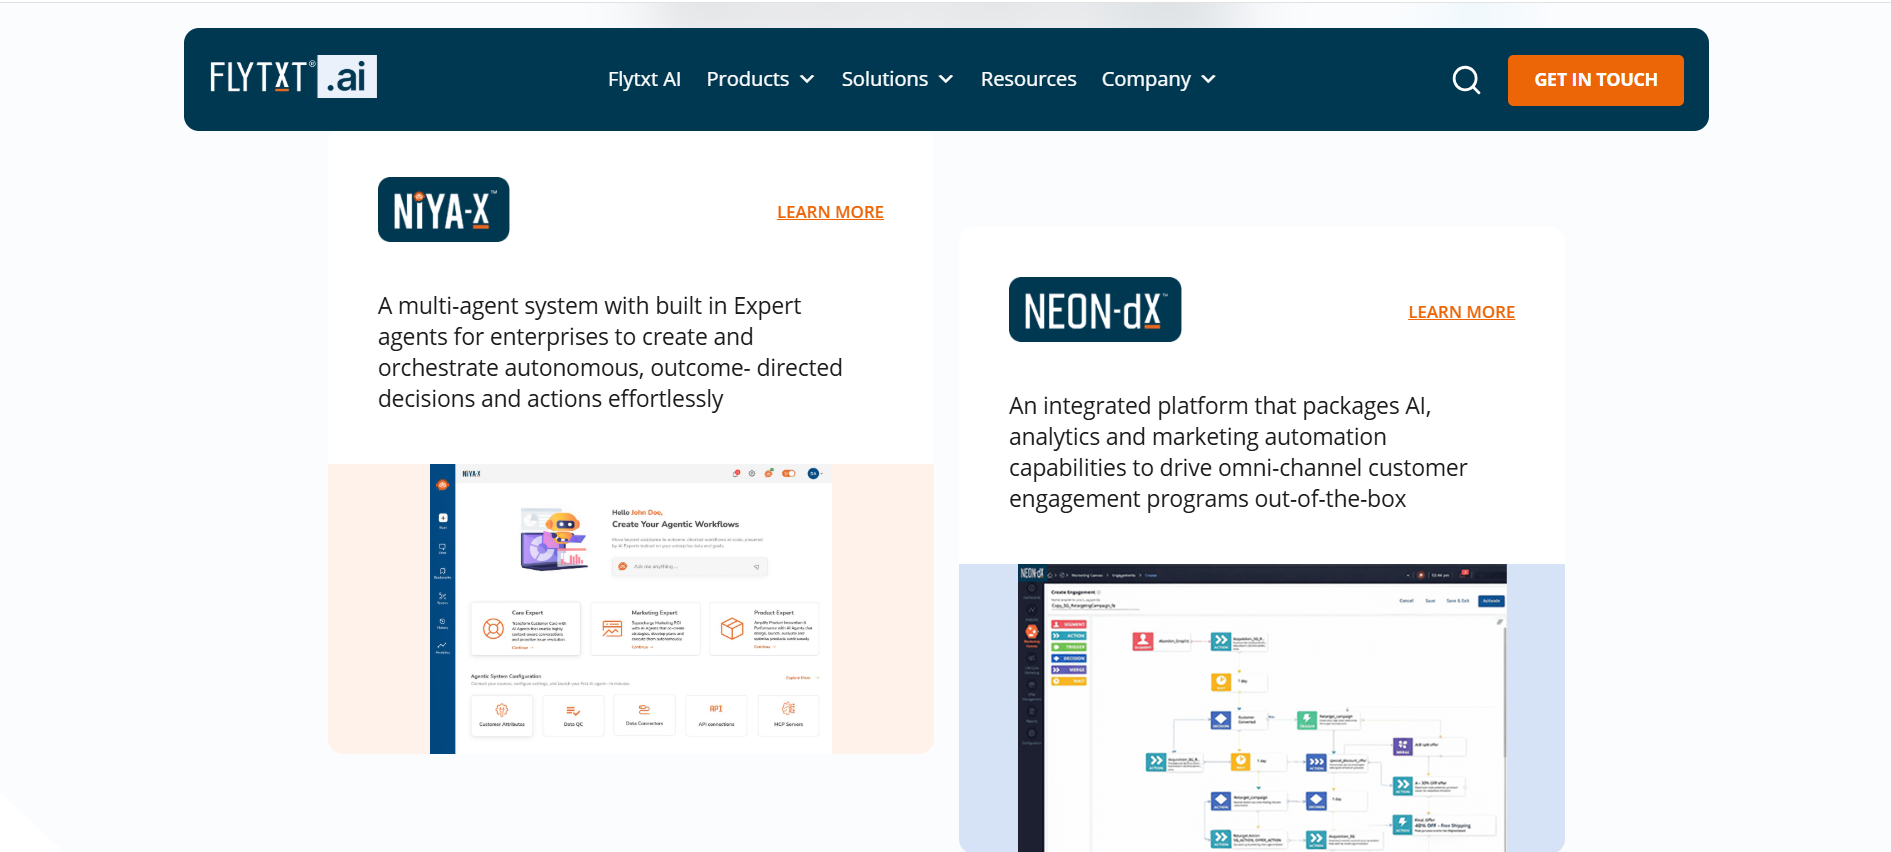Click the Flytxt.ai logo
This screenshot has height=852, width=1891.
tap(293, 77)
